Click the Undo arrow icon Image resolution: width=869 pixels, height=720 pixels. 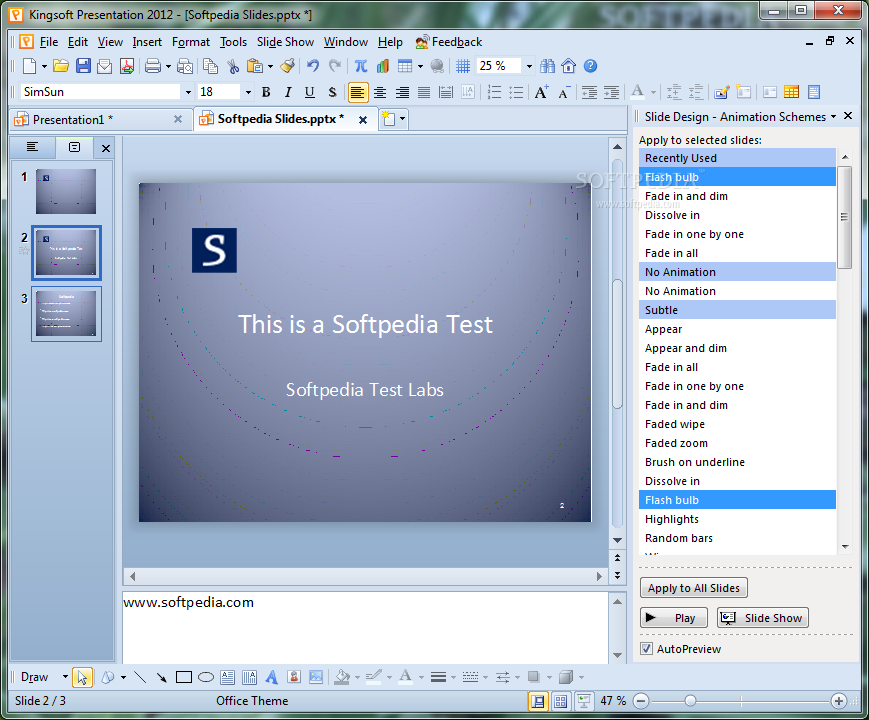313,66
